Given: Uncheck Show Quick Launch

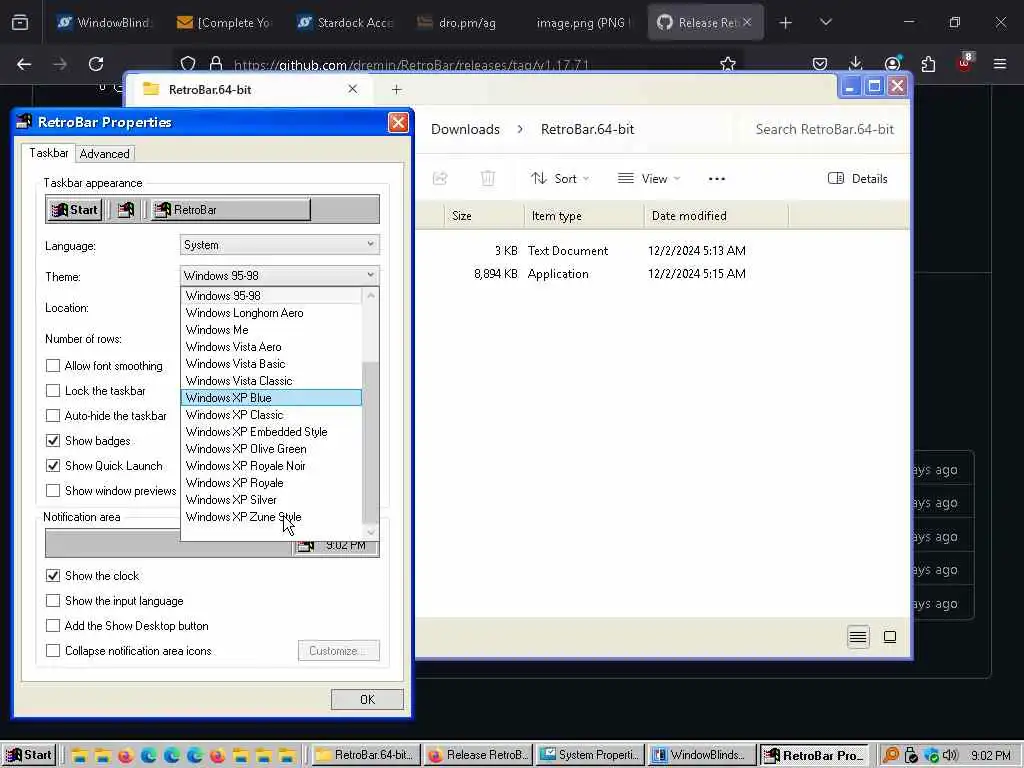Looking at the screenshot, I should [53, 466].
